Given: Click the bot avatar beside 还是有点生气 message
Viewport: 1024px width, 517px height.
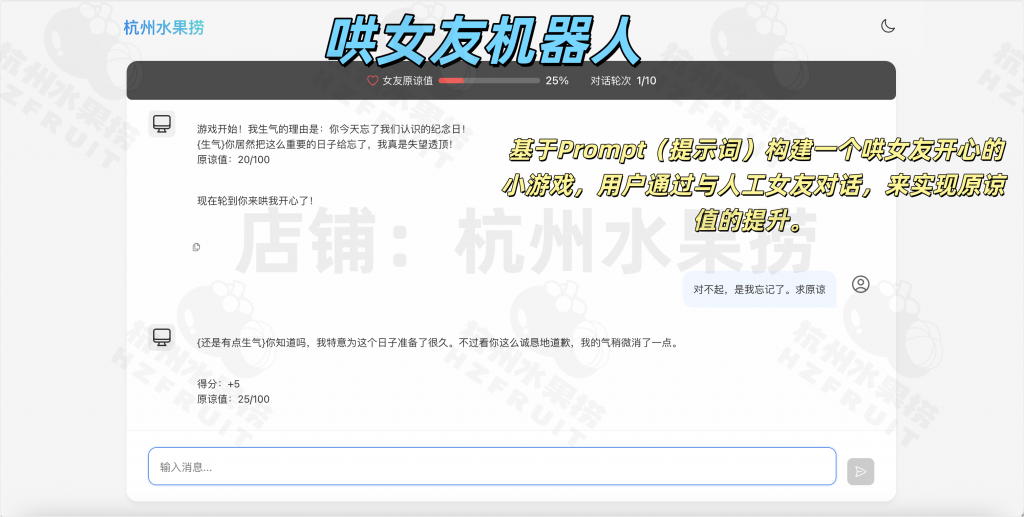Looking at the screenshot, I should click(x=161, y=337).
